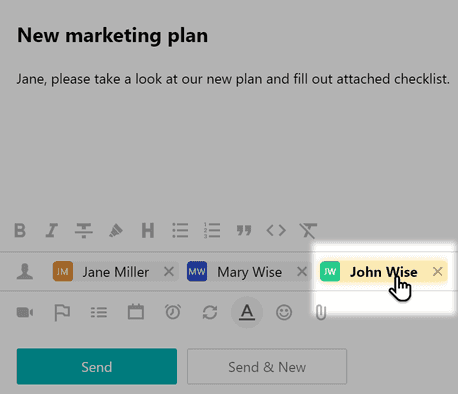Clear text formatting
Image resolution: width=458 pixels, height=394 pixels.
tap(308, 230)
